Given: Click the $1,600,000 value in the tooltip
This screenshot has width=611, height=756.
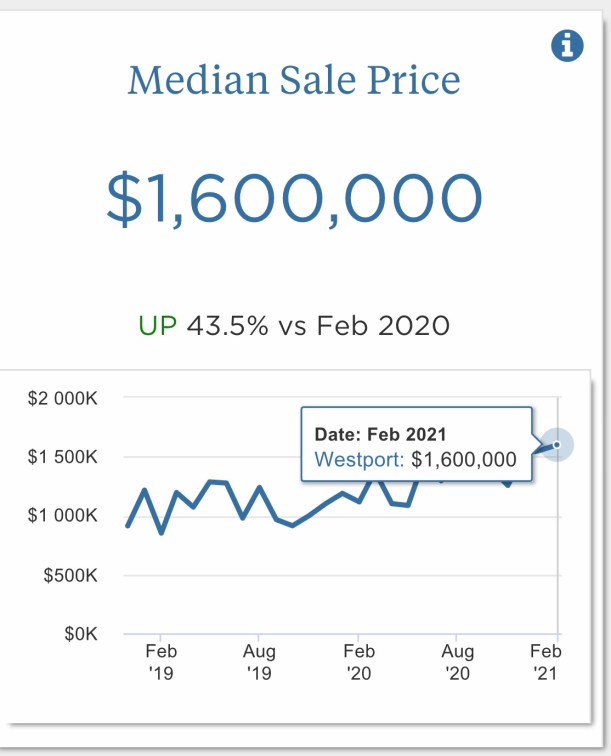Looking at the screenshot, I should click(x=464, y=460).
